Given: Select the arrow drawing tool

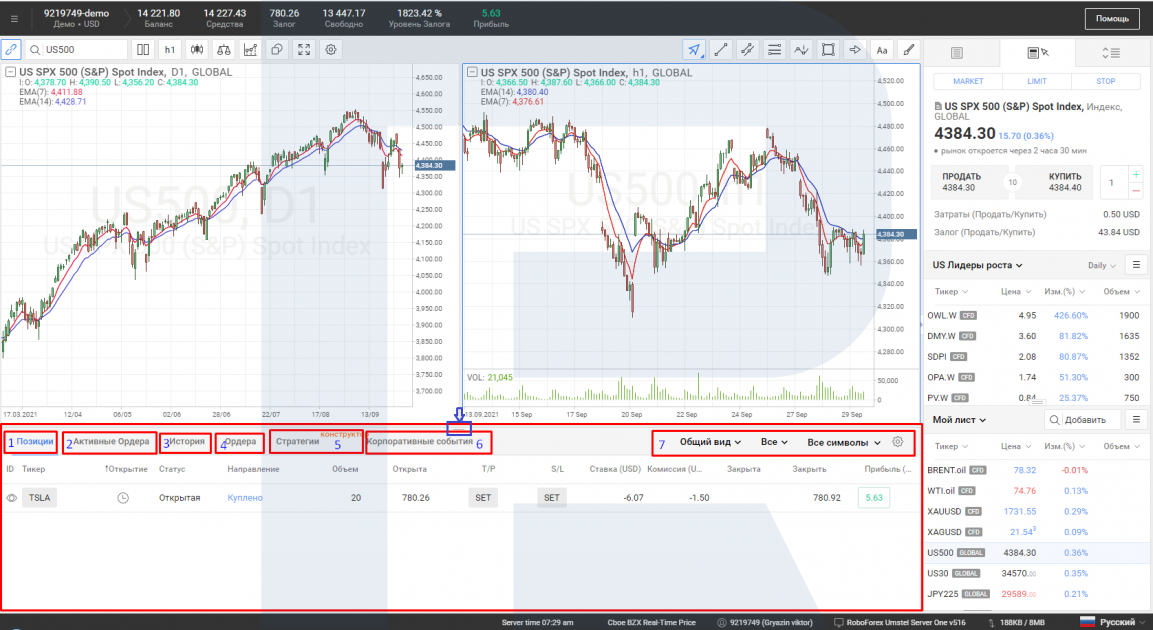Looking at the screenshot, I should pos(855,50).
